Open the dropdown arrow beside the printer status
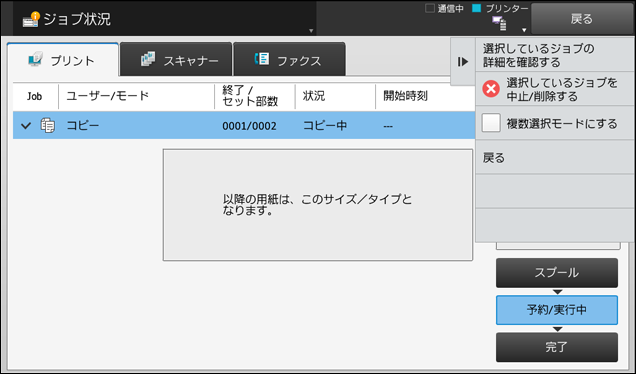Image resolution: width=636 pixels, height=374 pixels. pos(524,30)
